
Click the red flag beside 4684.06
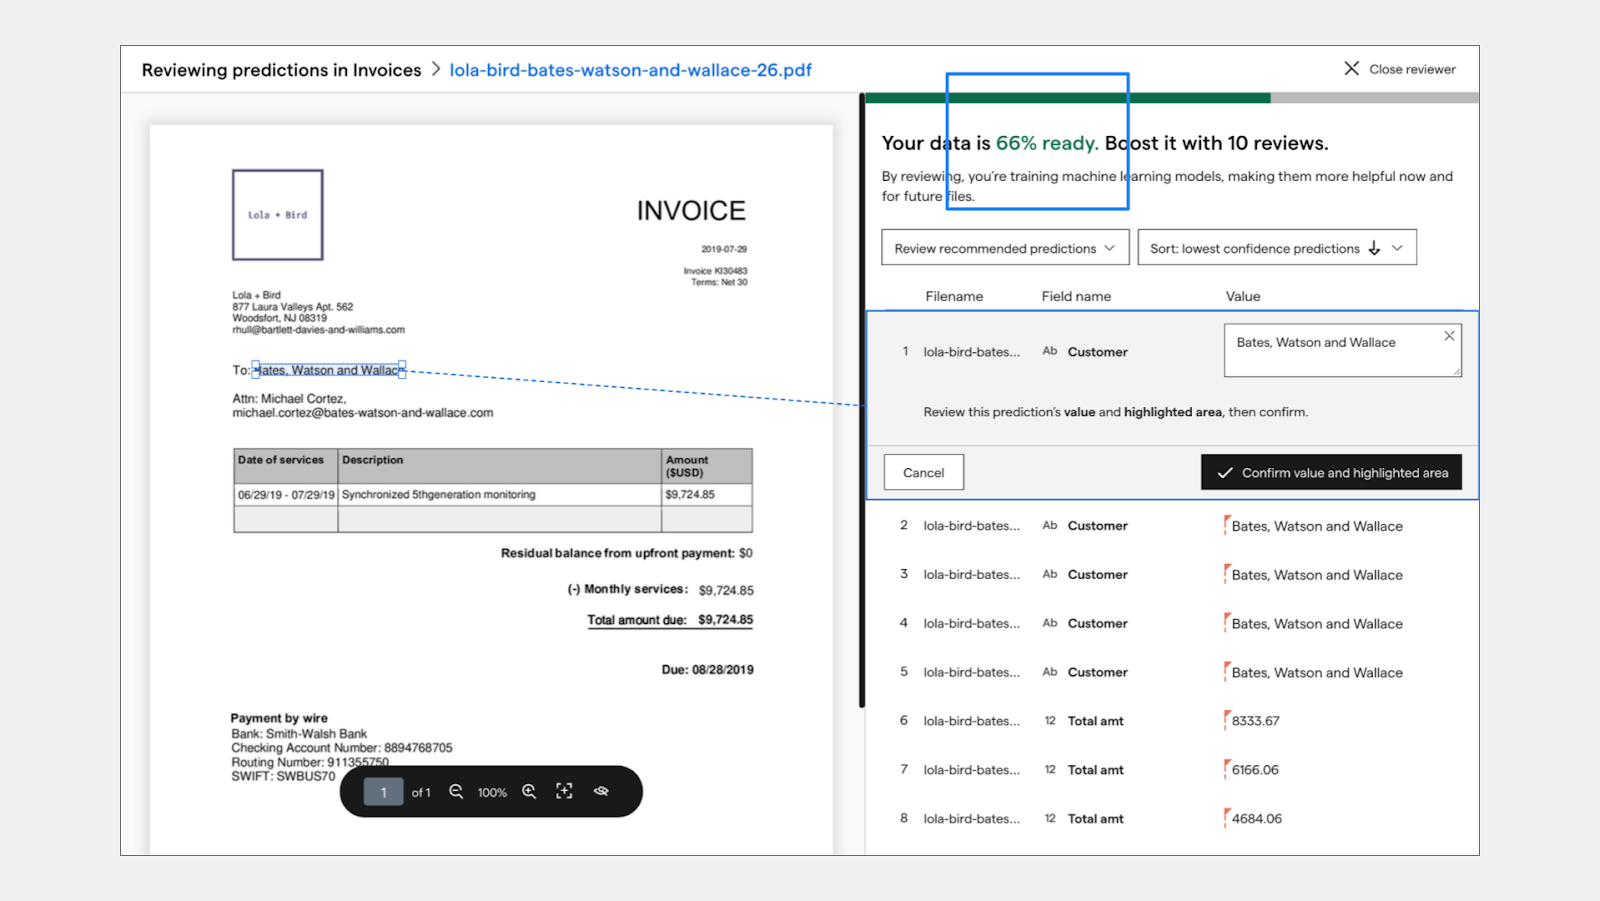click(x=1227, y=818)
